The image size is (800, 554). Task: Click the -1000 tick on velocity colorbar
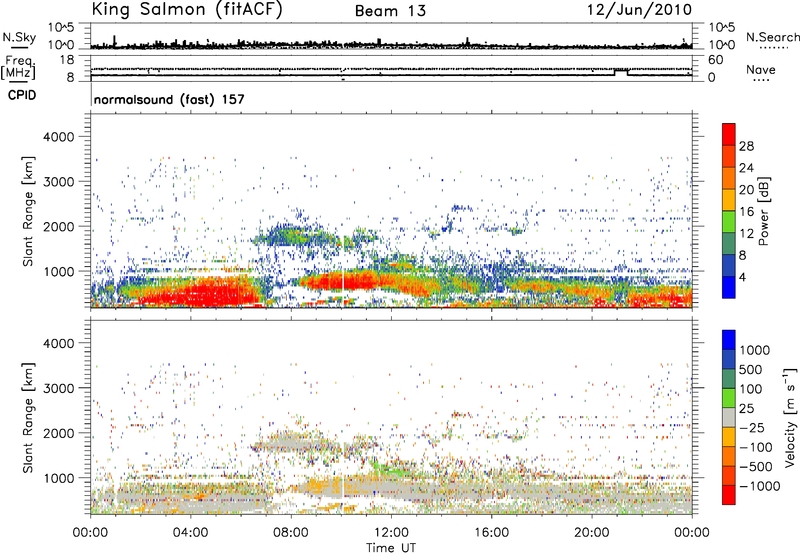click(760, 486)
